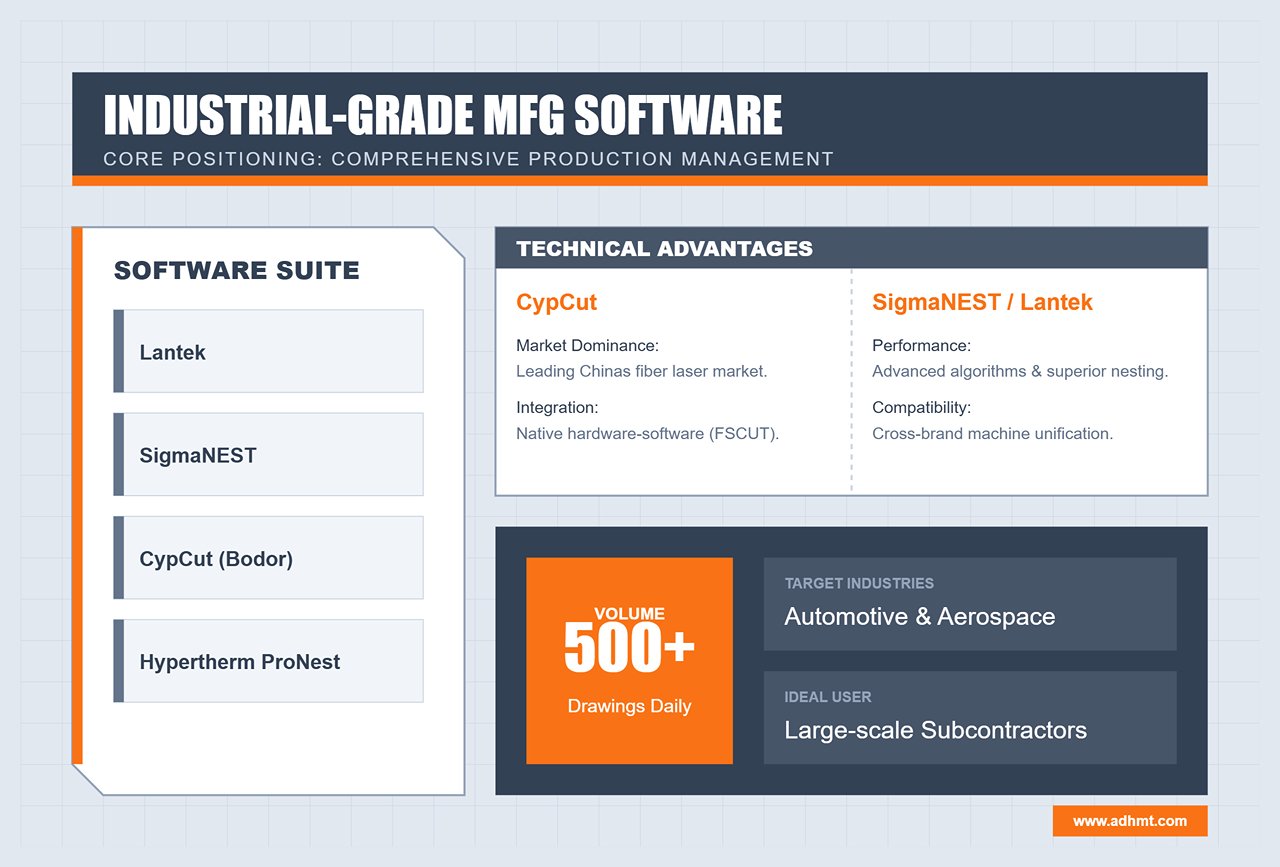This screenshot has width=1280, height=867.
Task: Click the Native hardware-software (FSCUT) text
Action: pyautogui.click(x=647, y=433)
